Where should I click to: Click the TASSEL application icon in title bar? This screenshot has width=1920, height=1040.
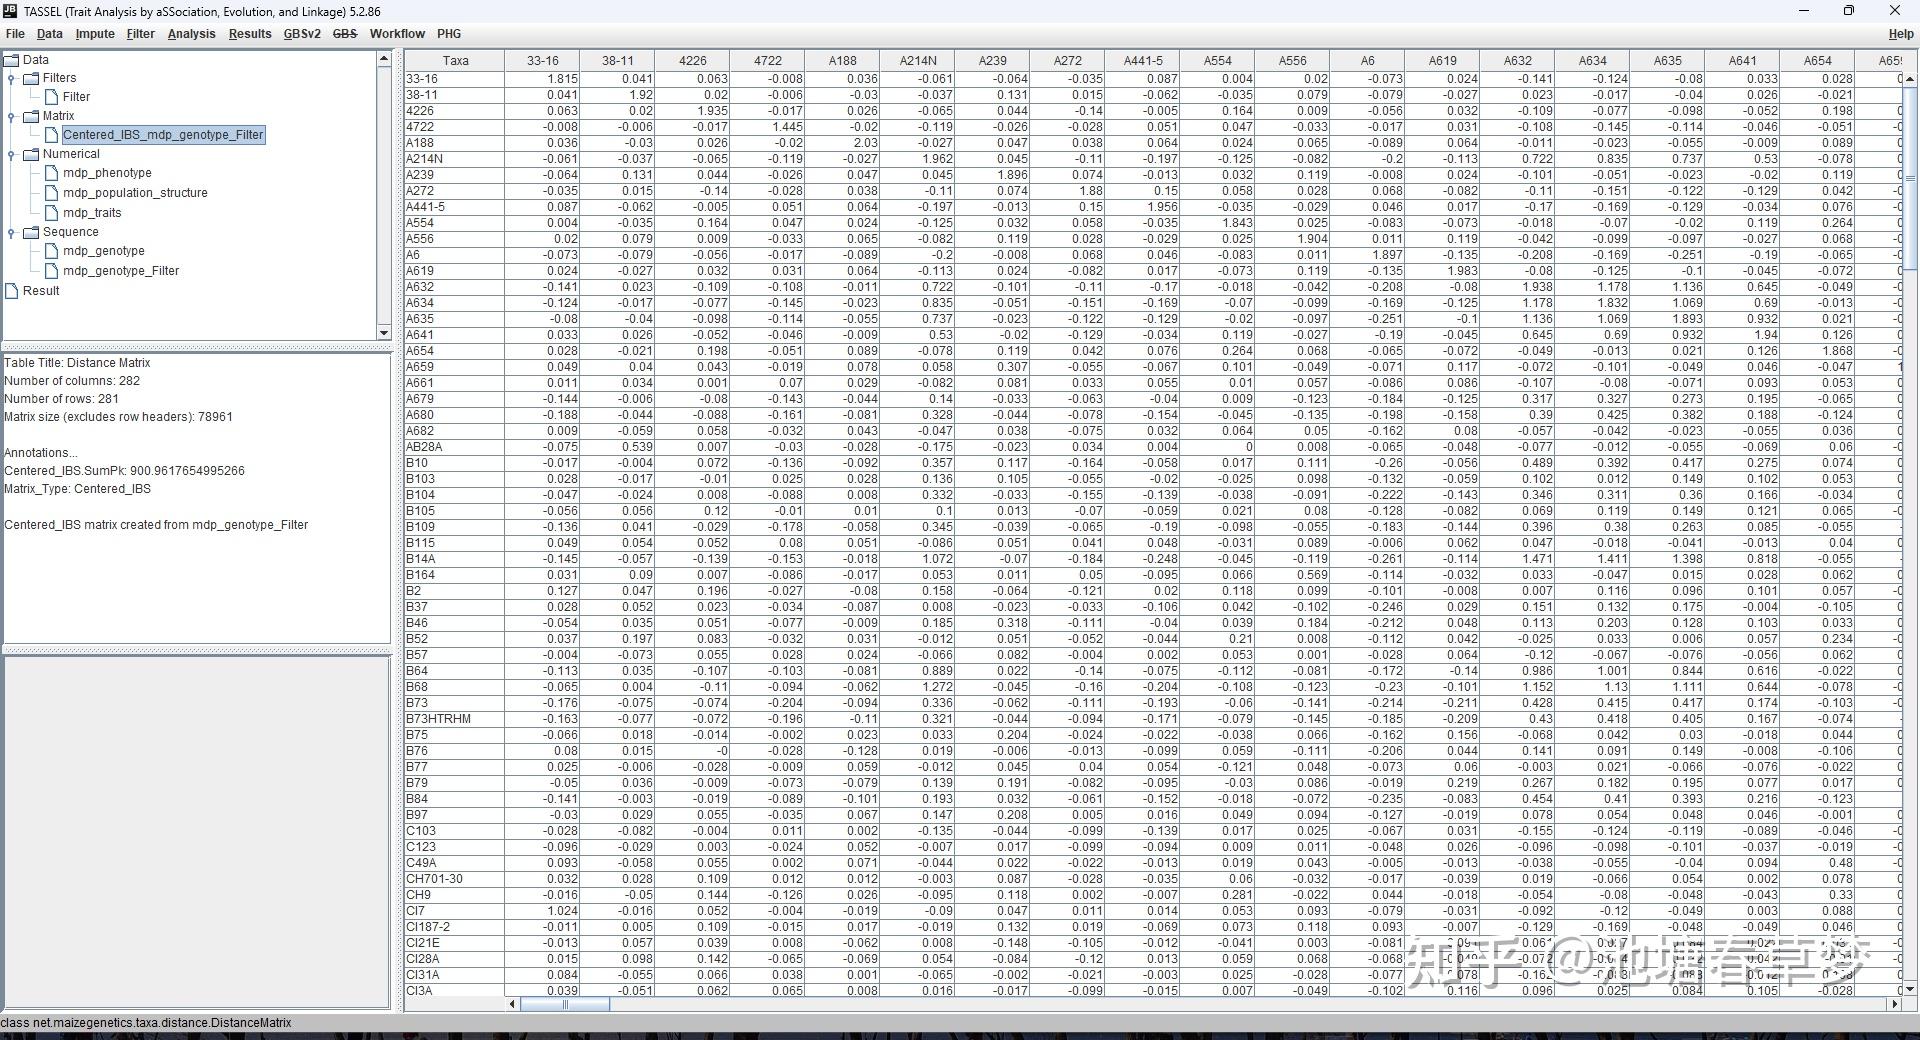point(10,11)
